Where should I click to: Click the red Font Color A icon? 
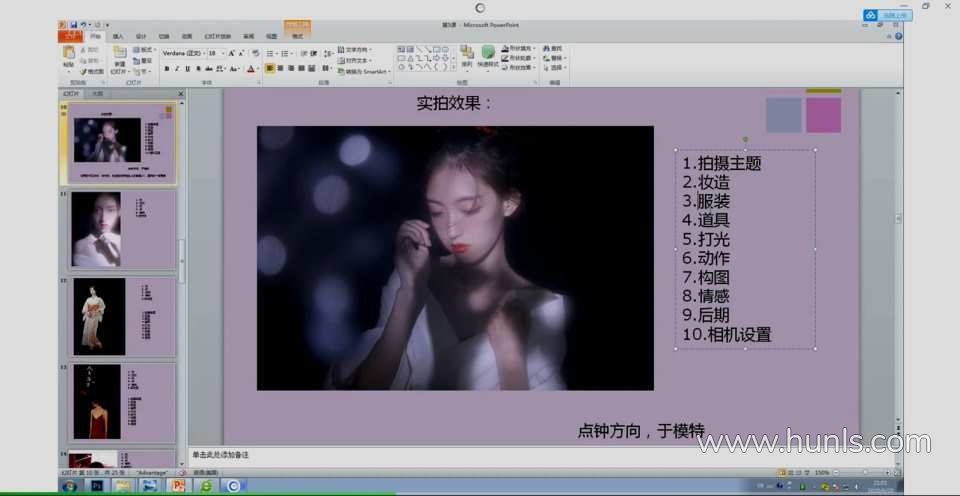coord(250,69)
